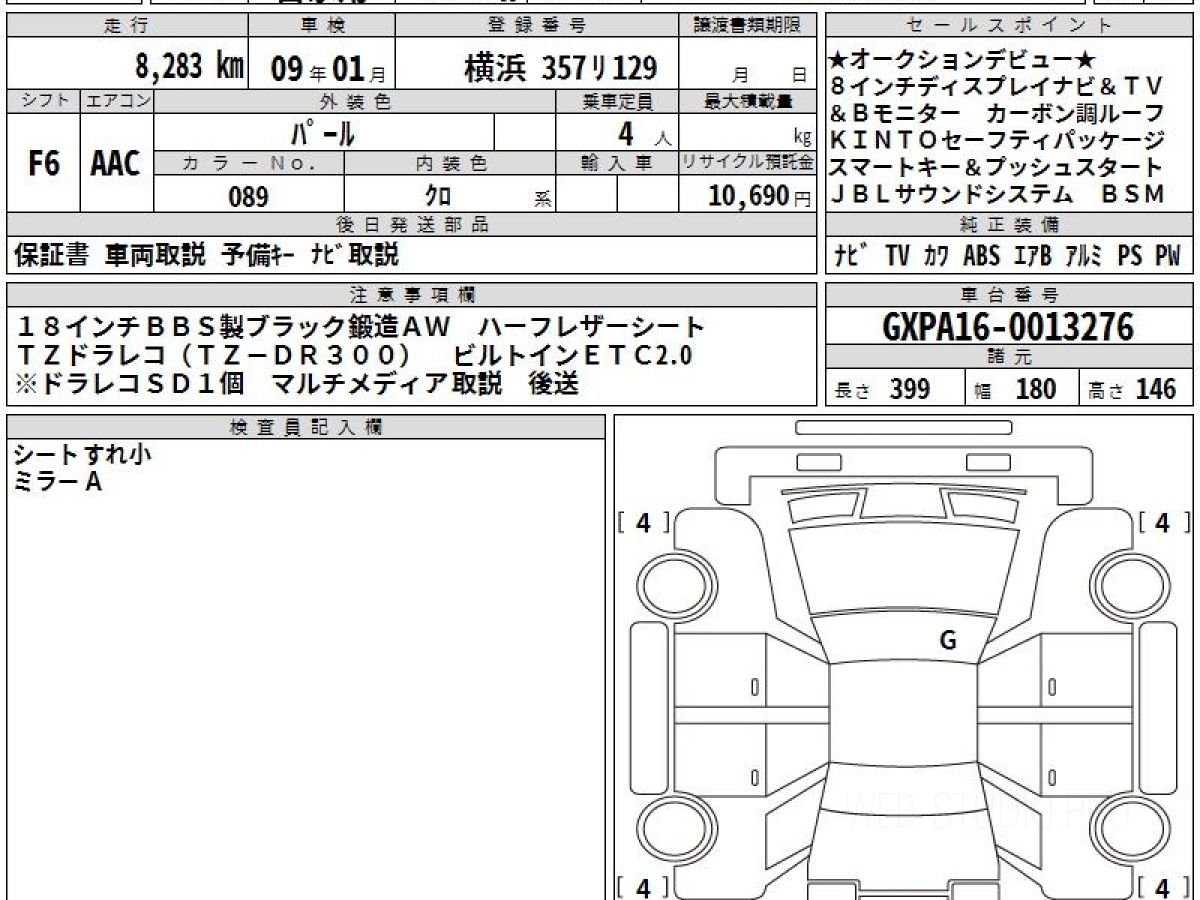Select length value 399

[x=910, y=389]
